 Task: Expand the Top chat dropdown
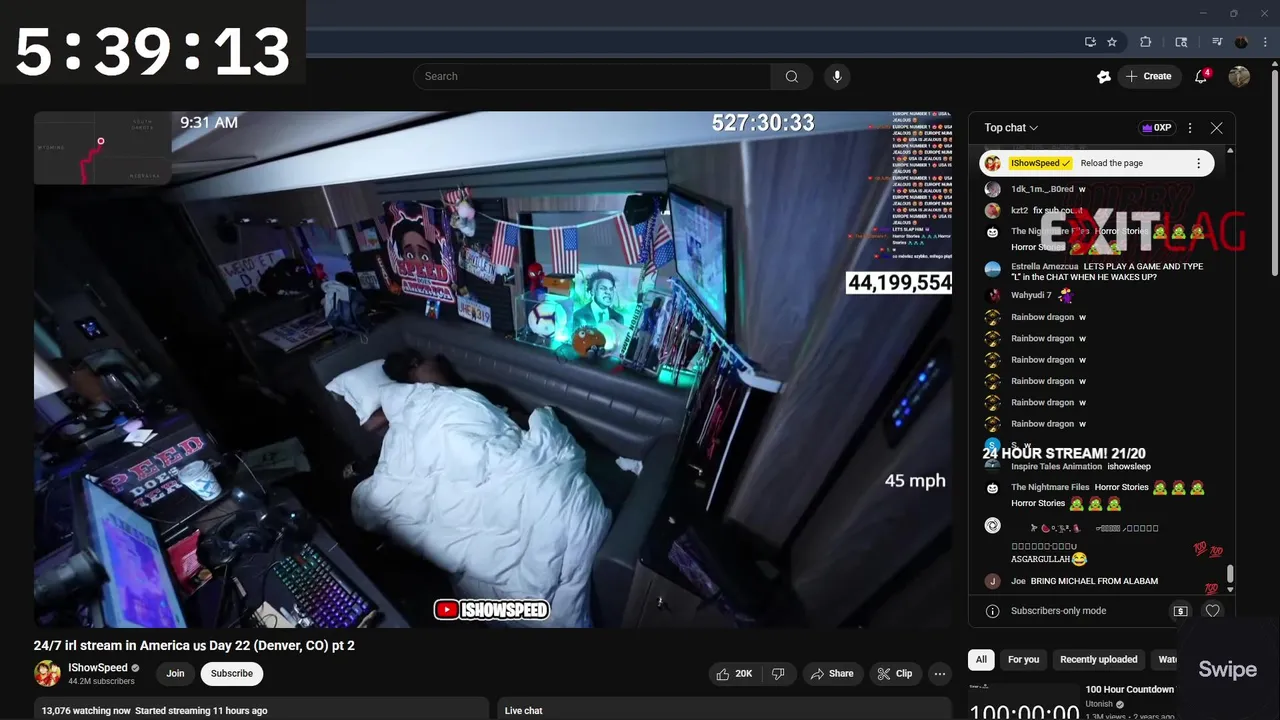point(1011,128)
